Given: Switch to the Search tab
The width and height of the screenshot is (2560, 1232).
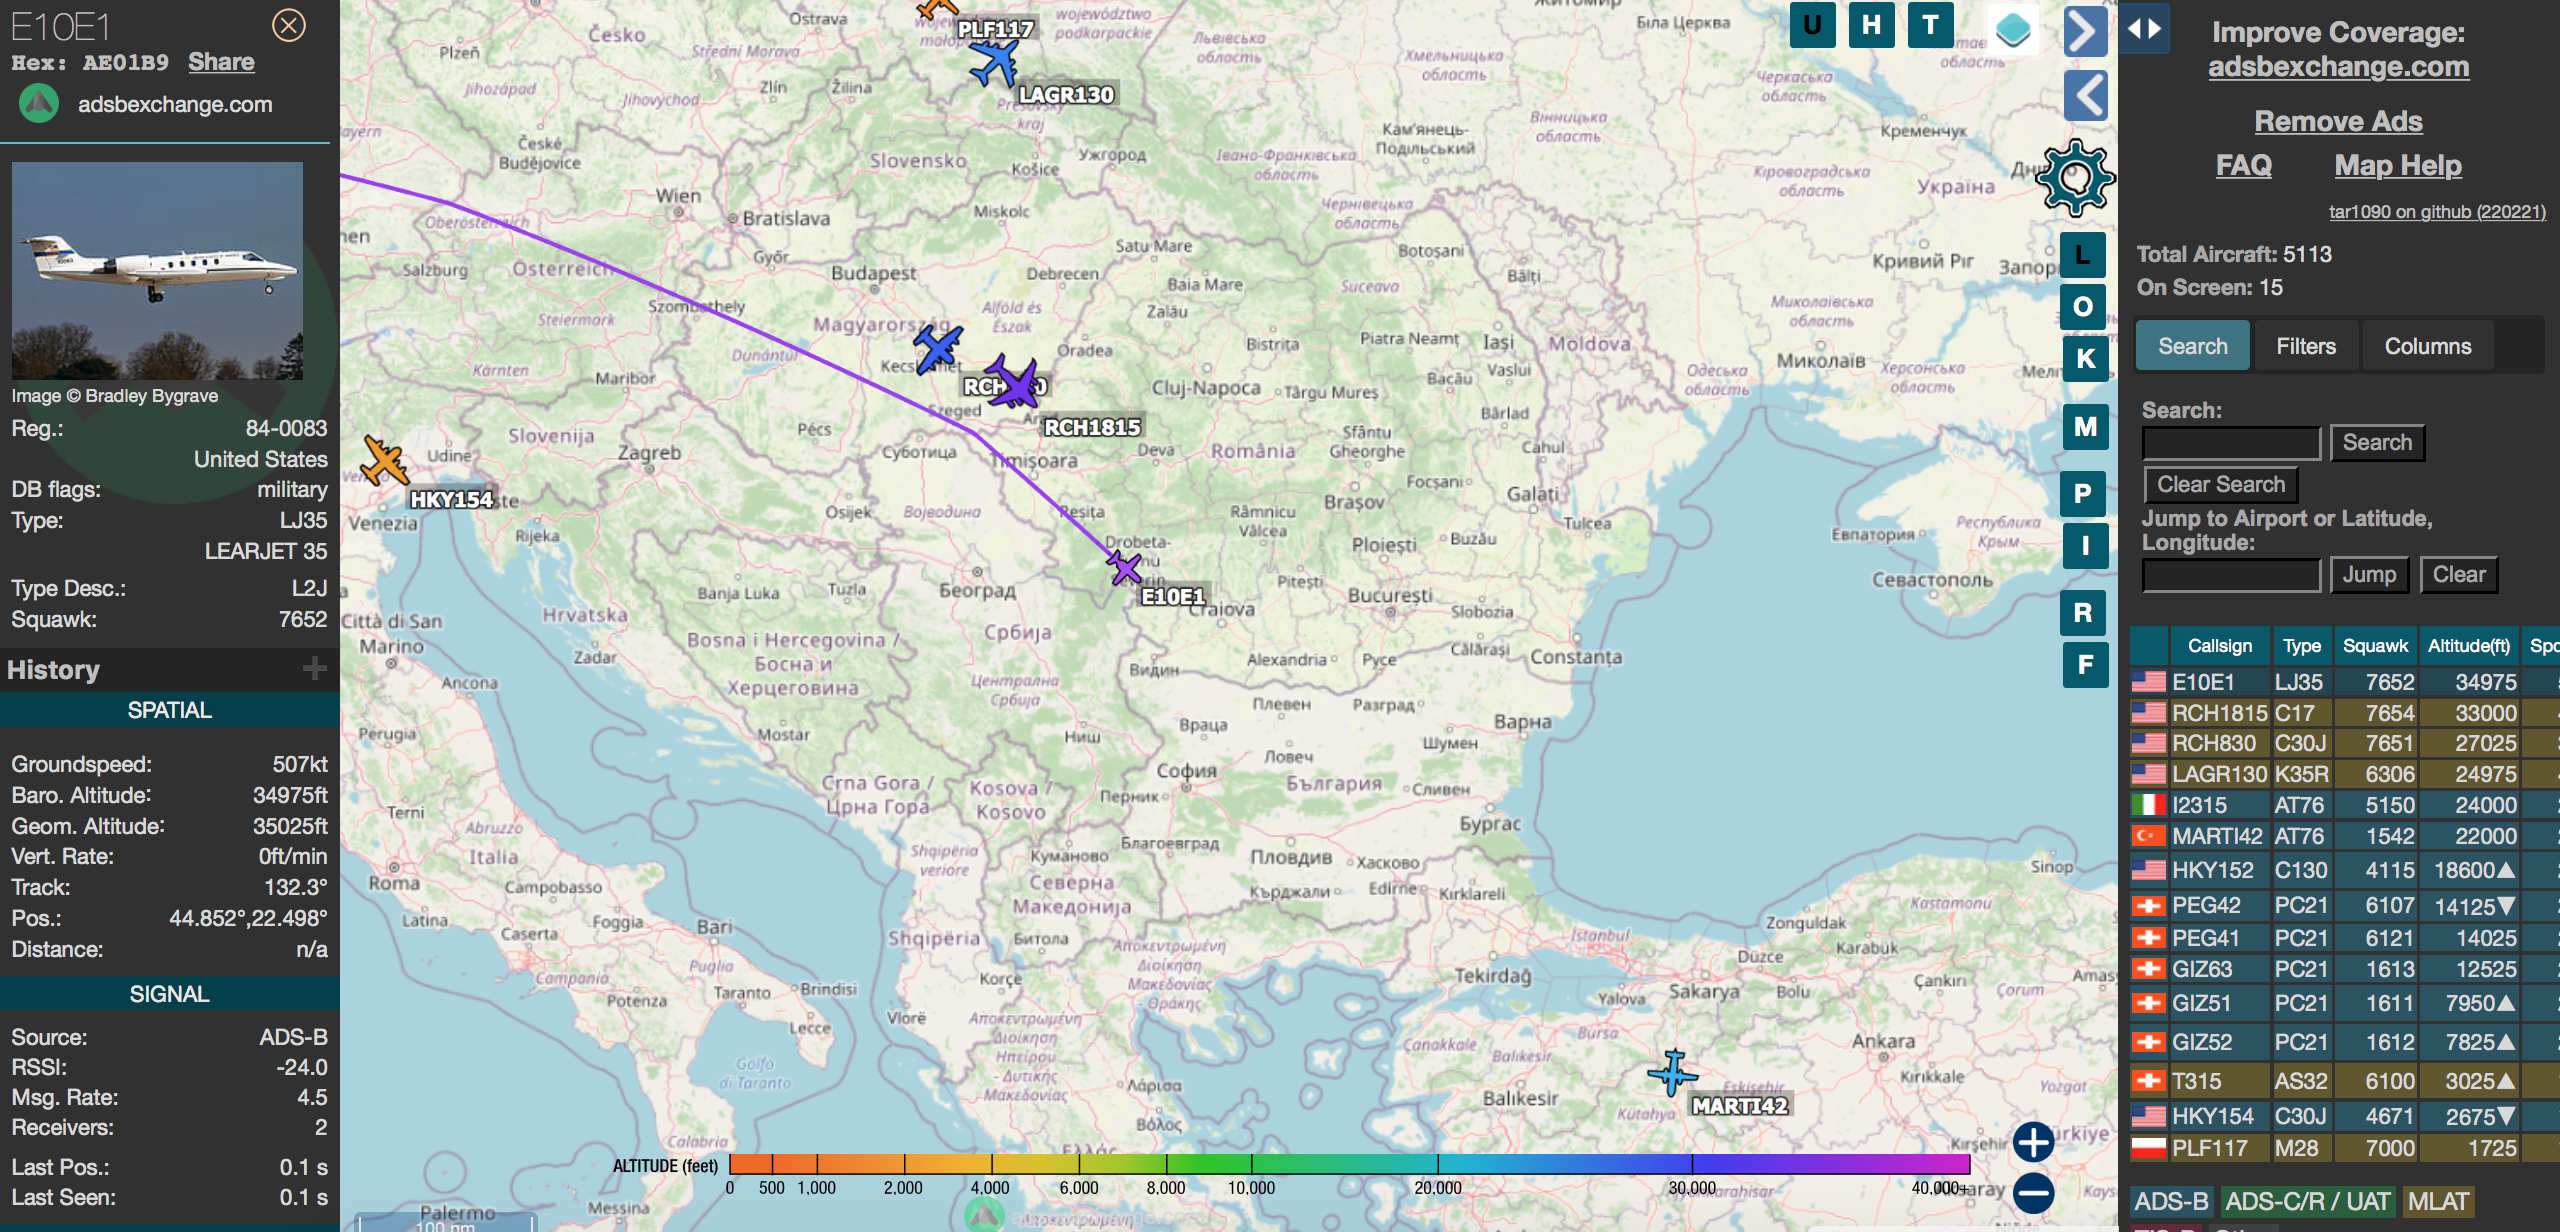Looking at the screenshot, I should tap(2192, 346).
